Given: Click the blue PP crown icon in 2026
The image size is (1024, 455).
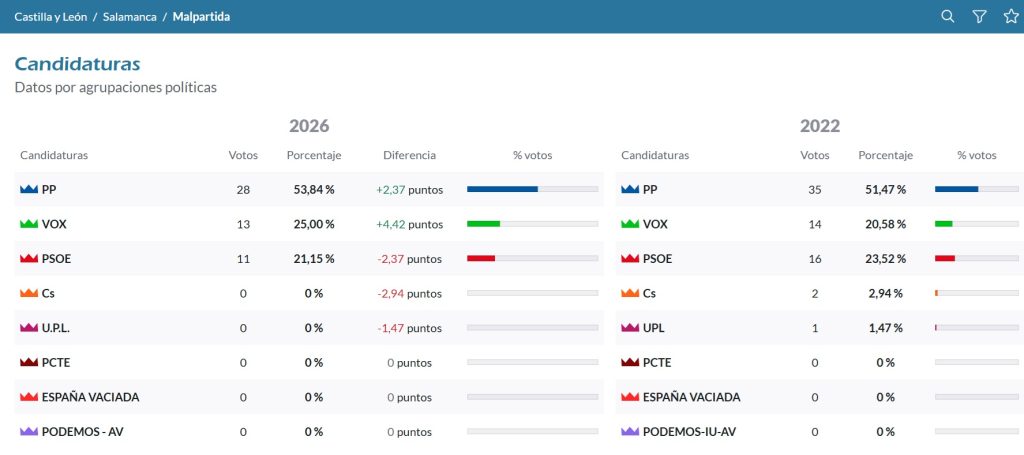Looking at the screenshot, I should point(29,189).
